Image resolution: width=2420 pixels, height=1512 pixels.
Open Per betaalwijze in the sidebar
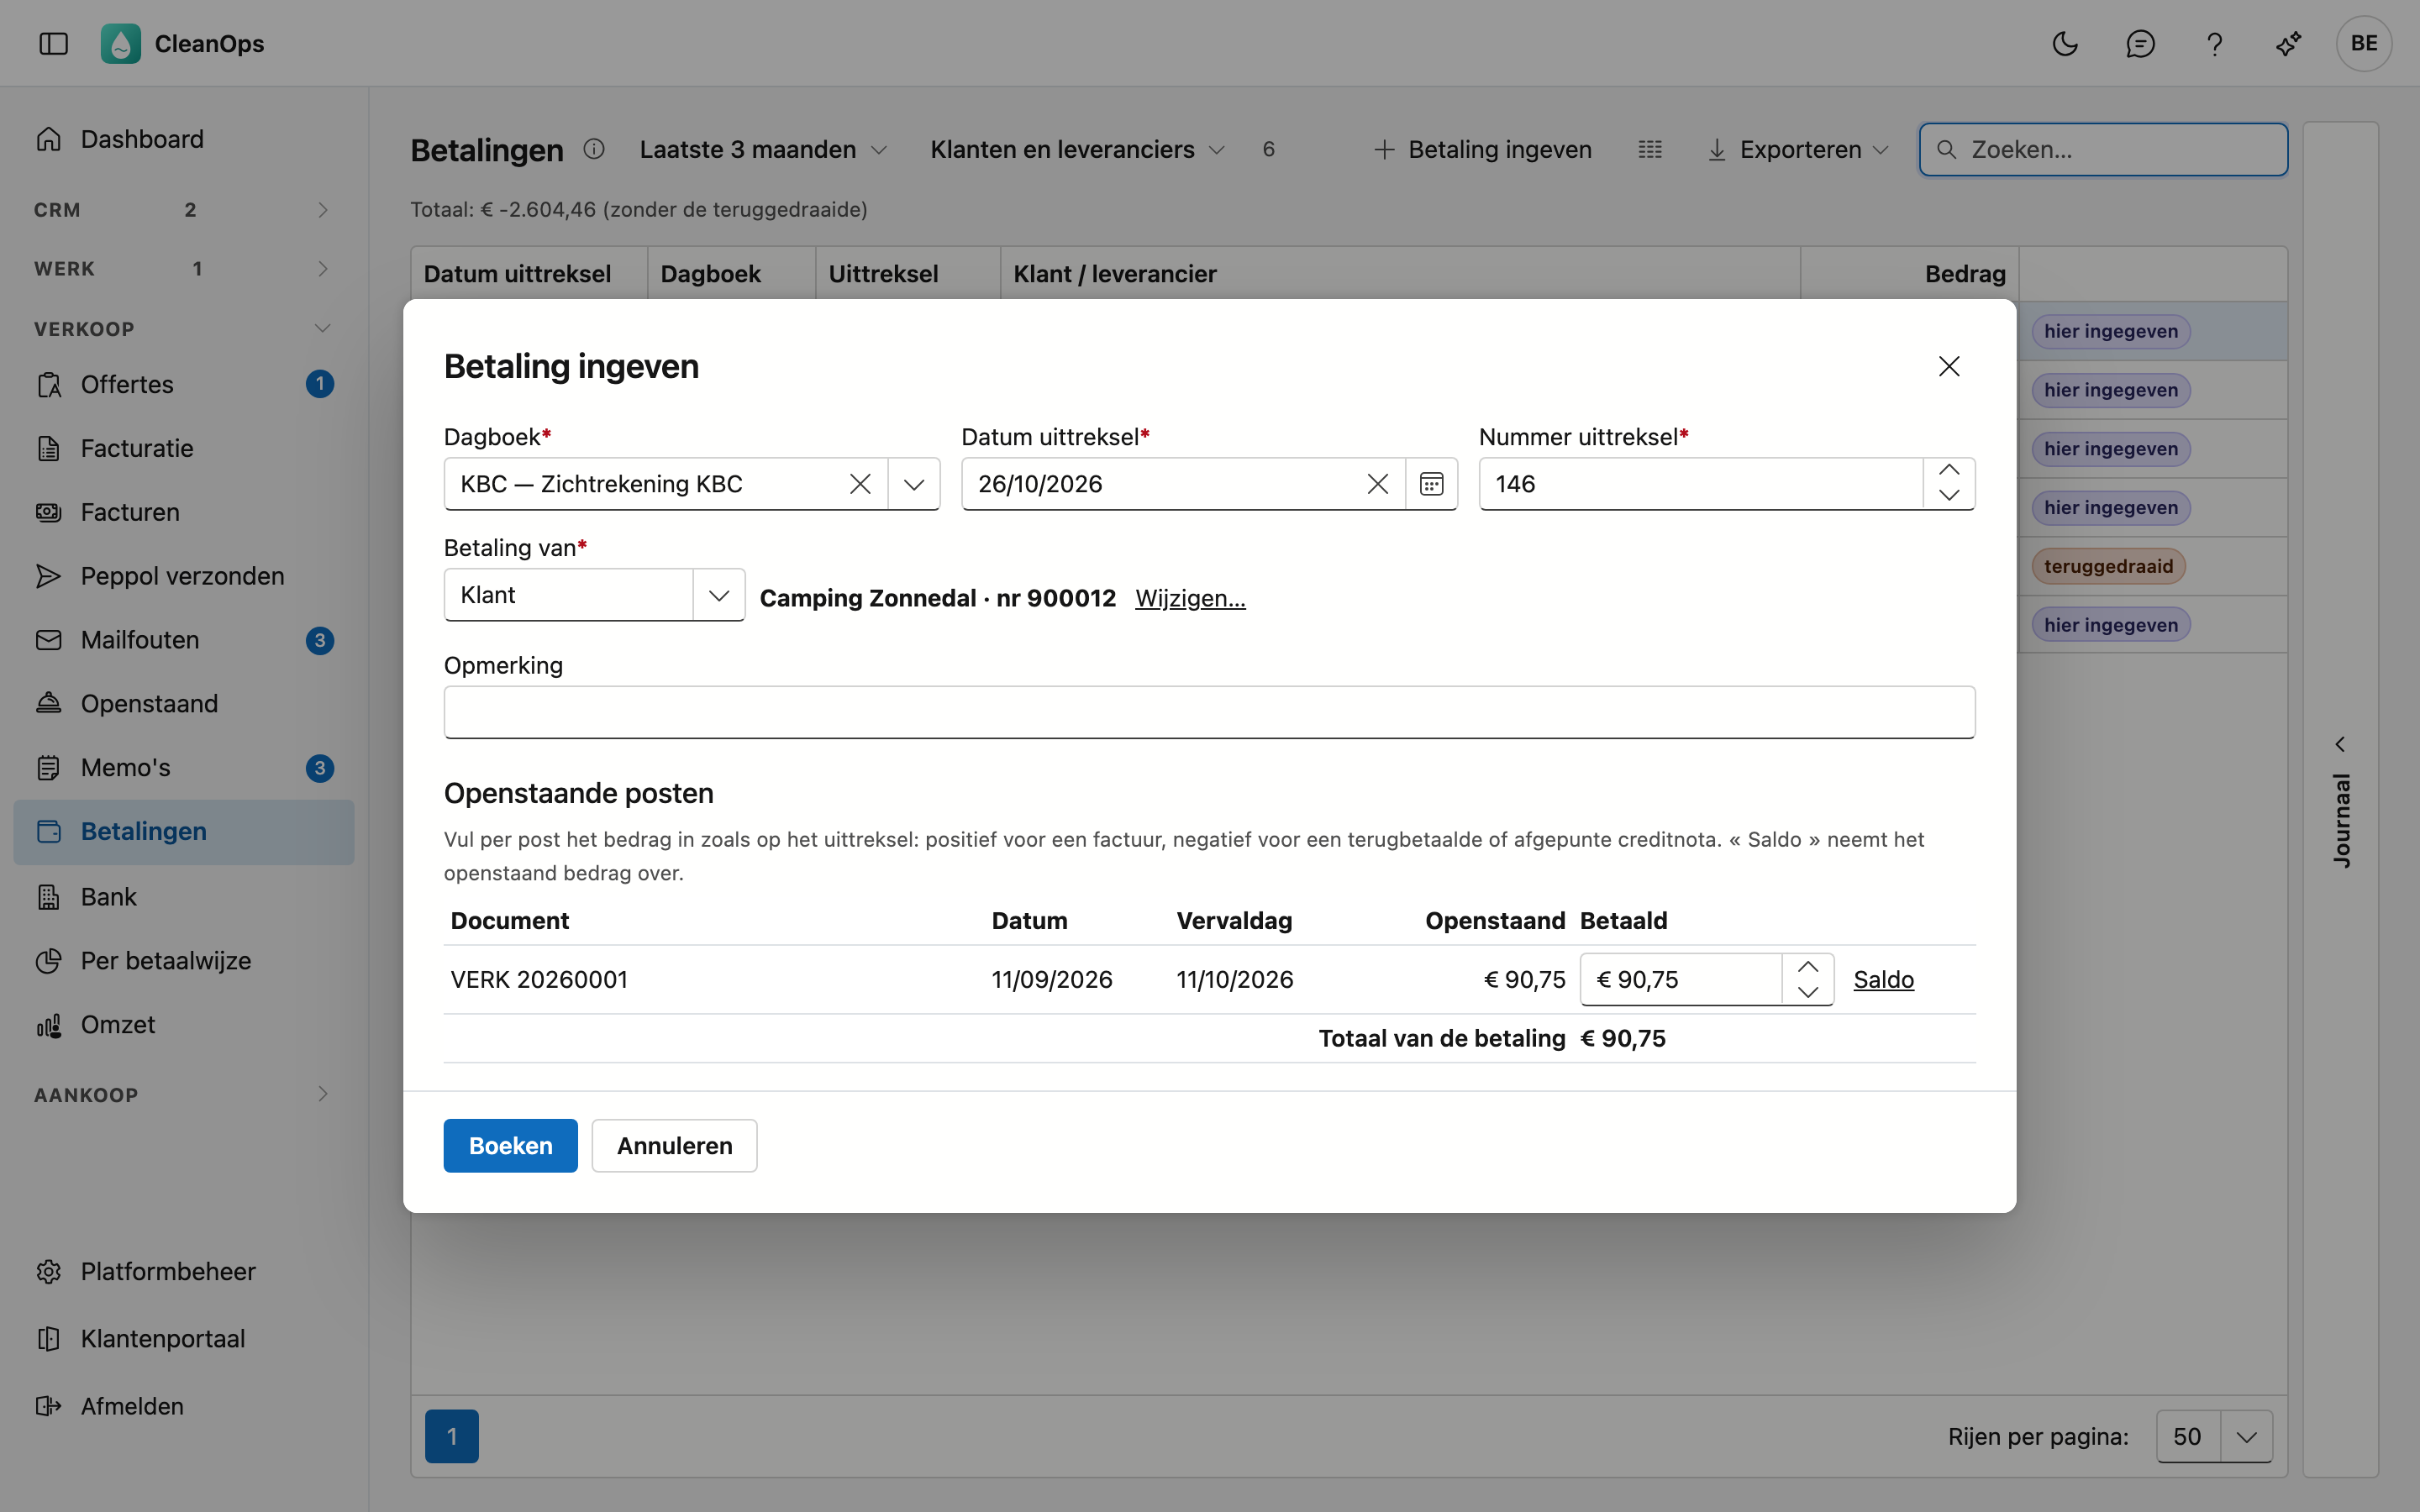click(184, 961)
